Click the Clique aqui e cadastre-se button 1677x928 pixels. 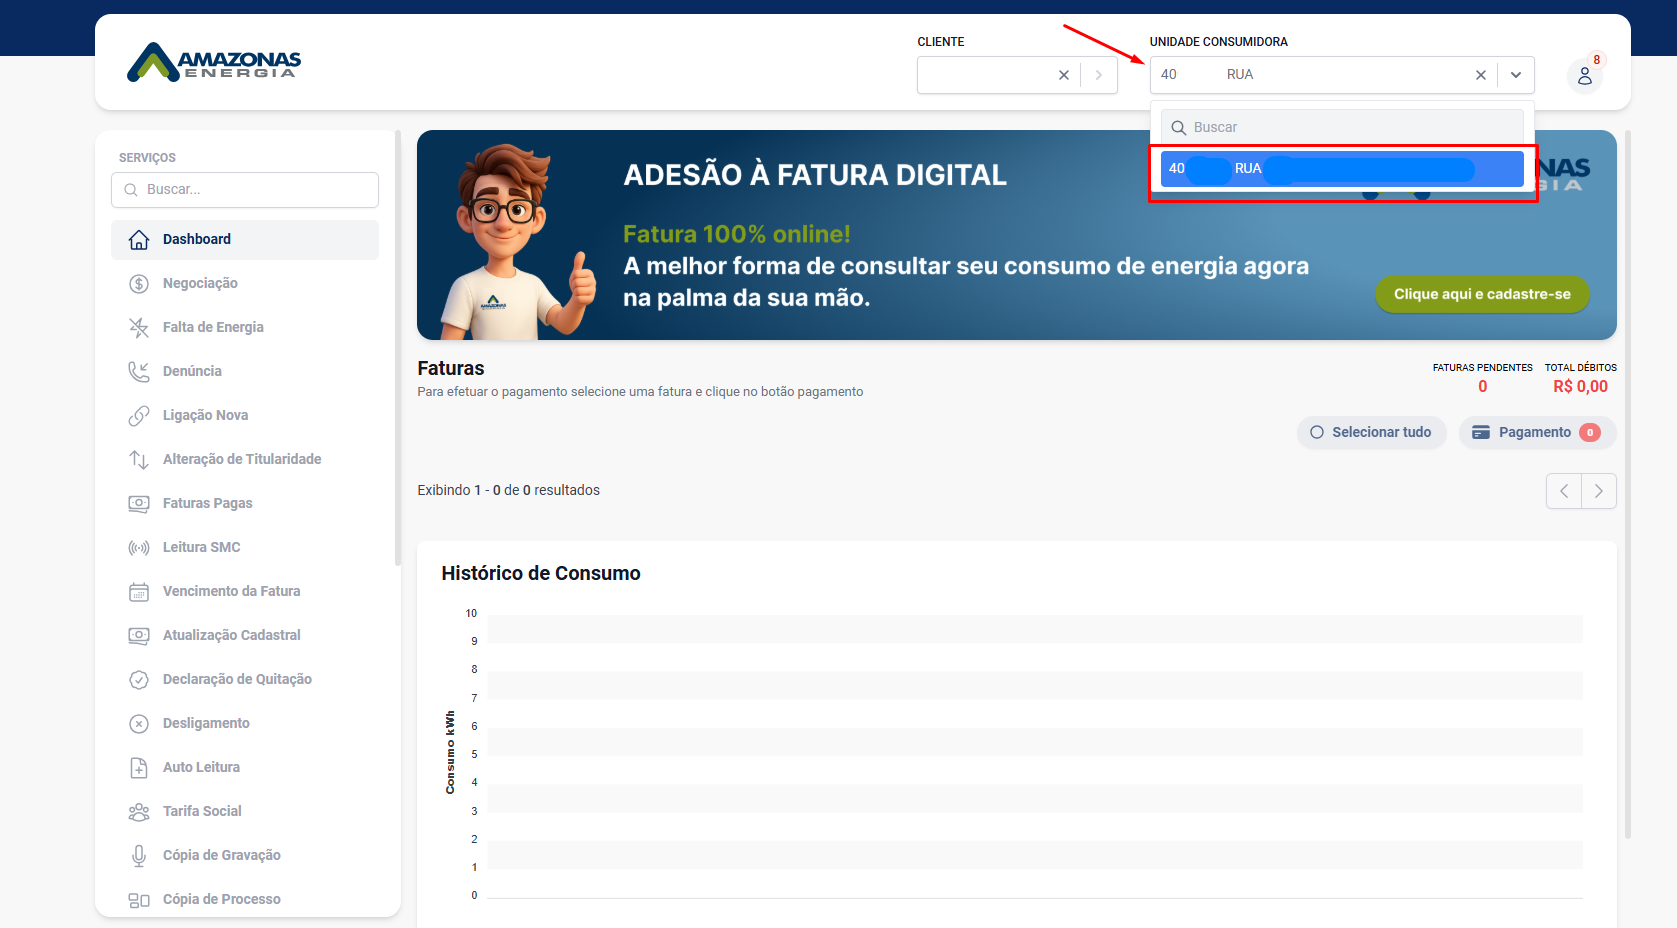[1481, 294]
